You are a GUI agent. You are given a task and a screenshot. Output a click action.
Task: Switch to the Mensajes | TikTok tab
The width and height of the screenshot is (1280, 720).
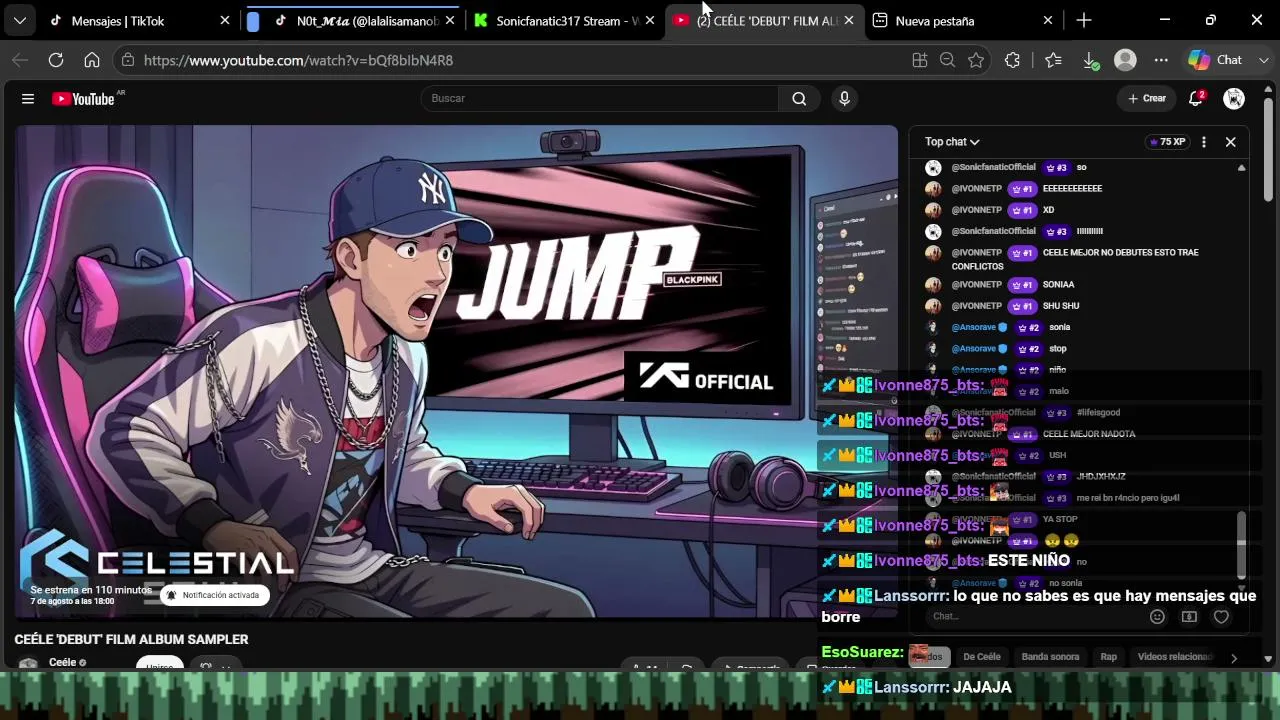pos(139,20)
